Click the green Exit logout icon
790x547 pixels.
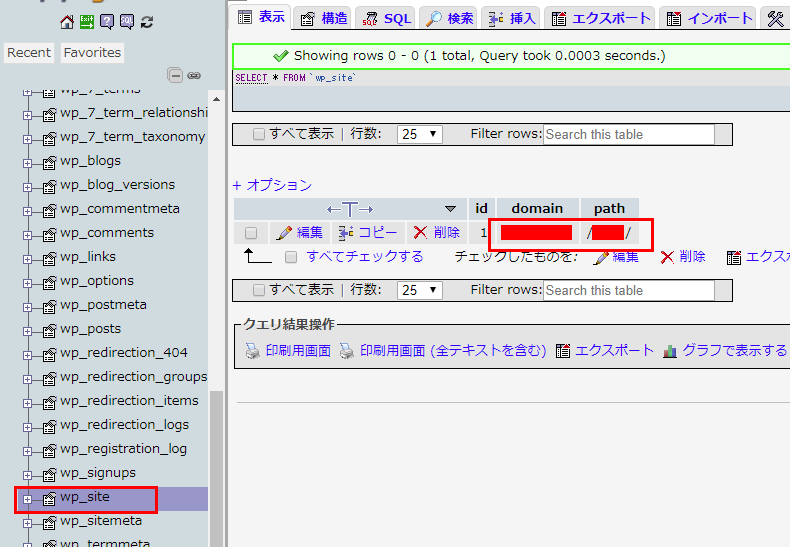(87, 21)
